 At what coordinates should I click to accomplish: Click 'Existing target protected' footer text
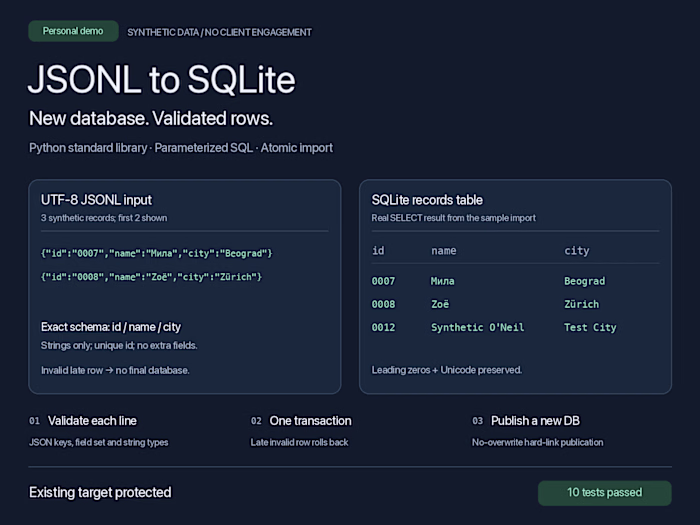pos(100,492)
